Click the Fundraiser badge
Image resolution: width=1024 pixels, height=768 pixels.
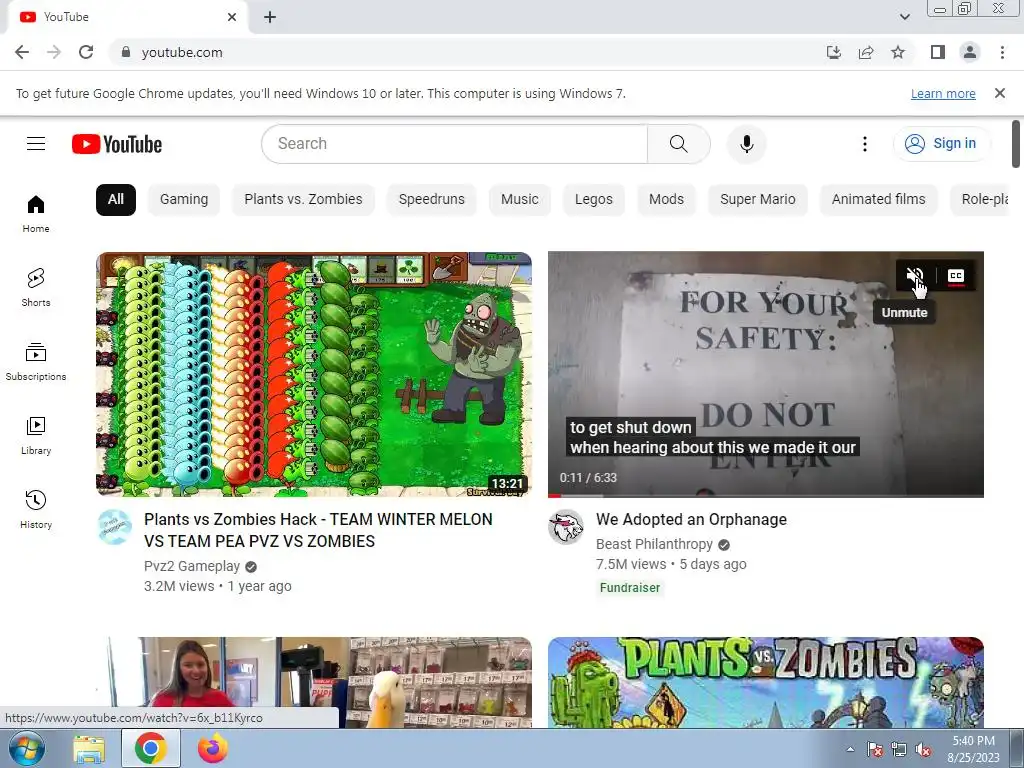click(630, 588)
